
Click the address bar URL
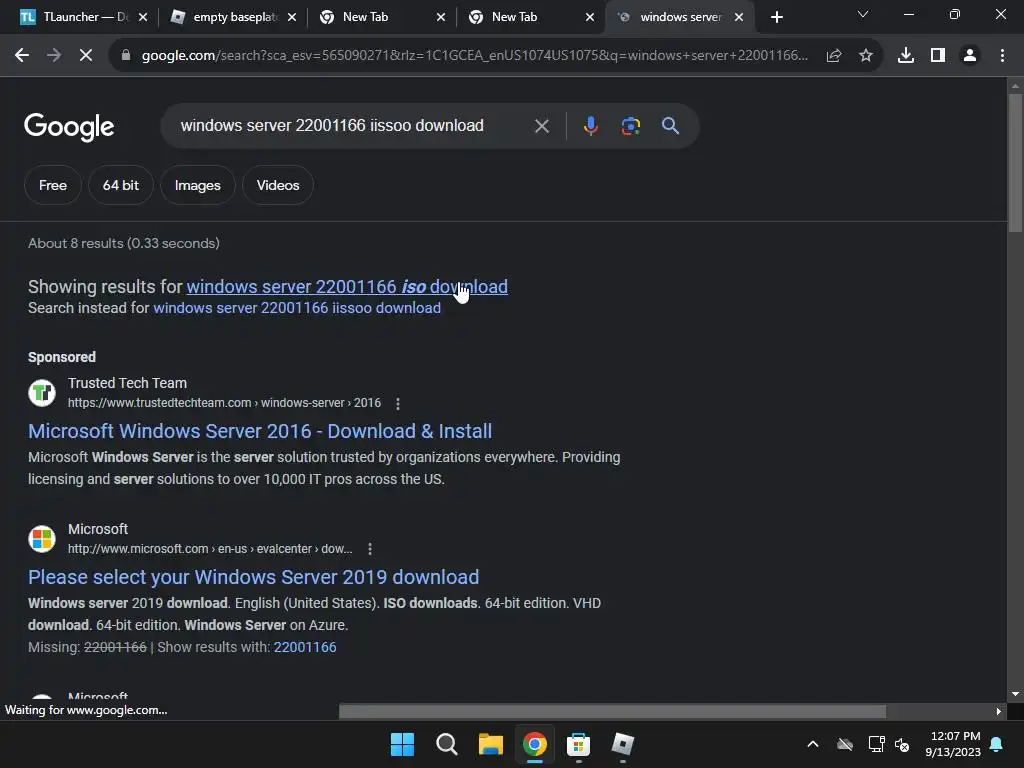[x=475, y=56]
